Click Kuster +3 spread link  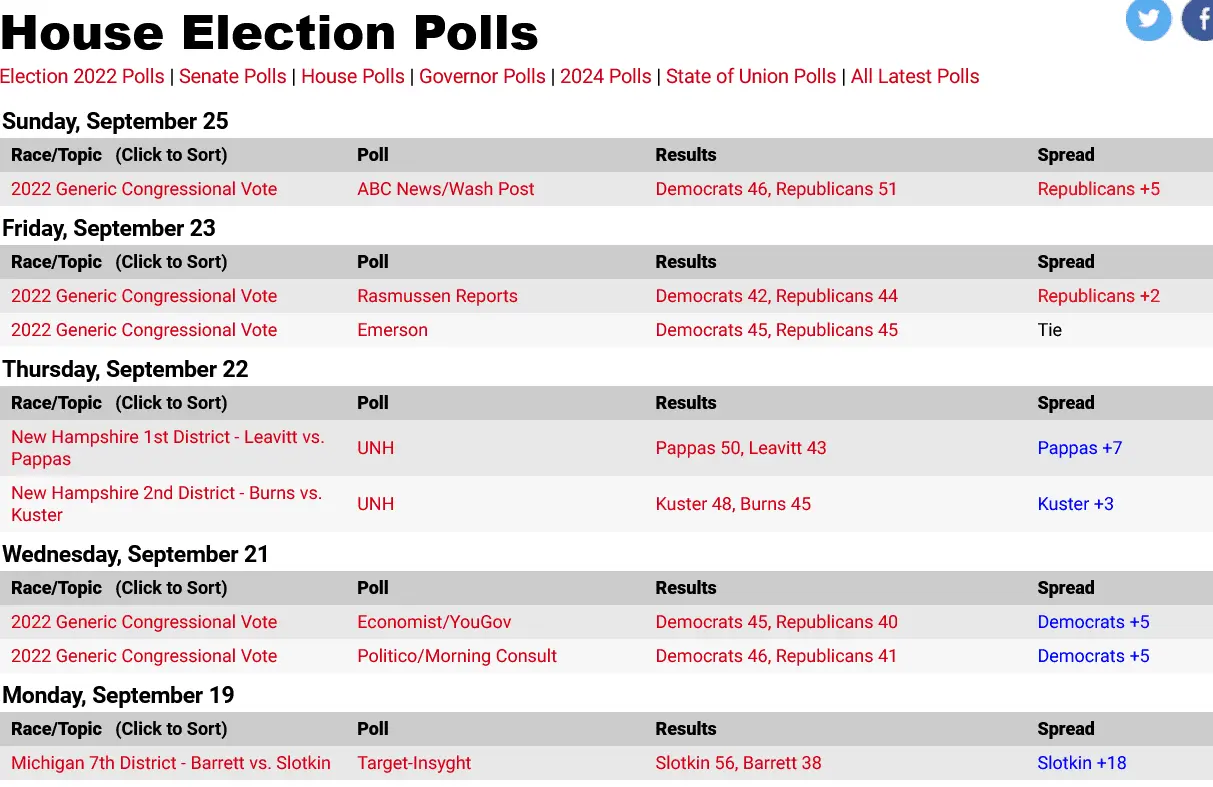[1075, 504]
